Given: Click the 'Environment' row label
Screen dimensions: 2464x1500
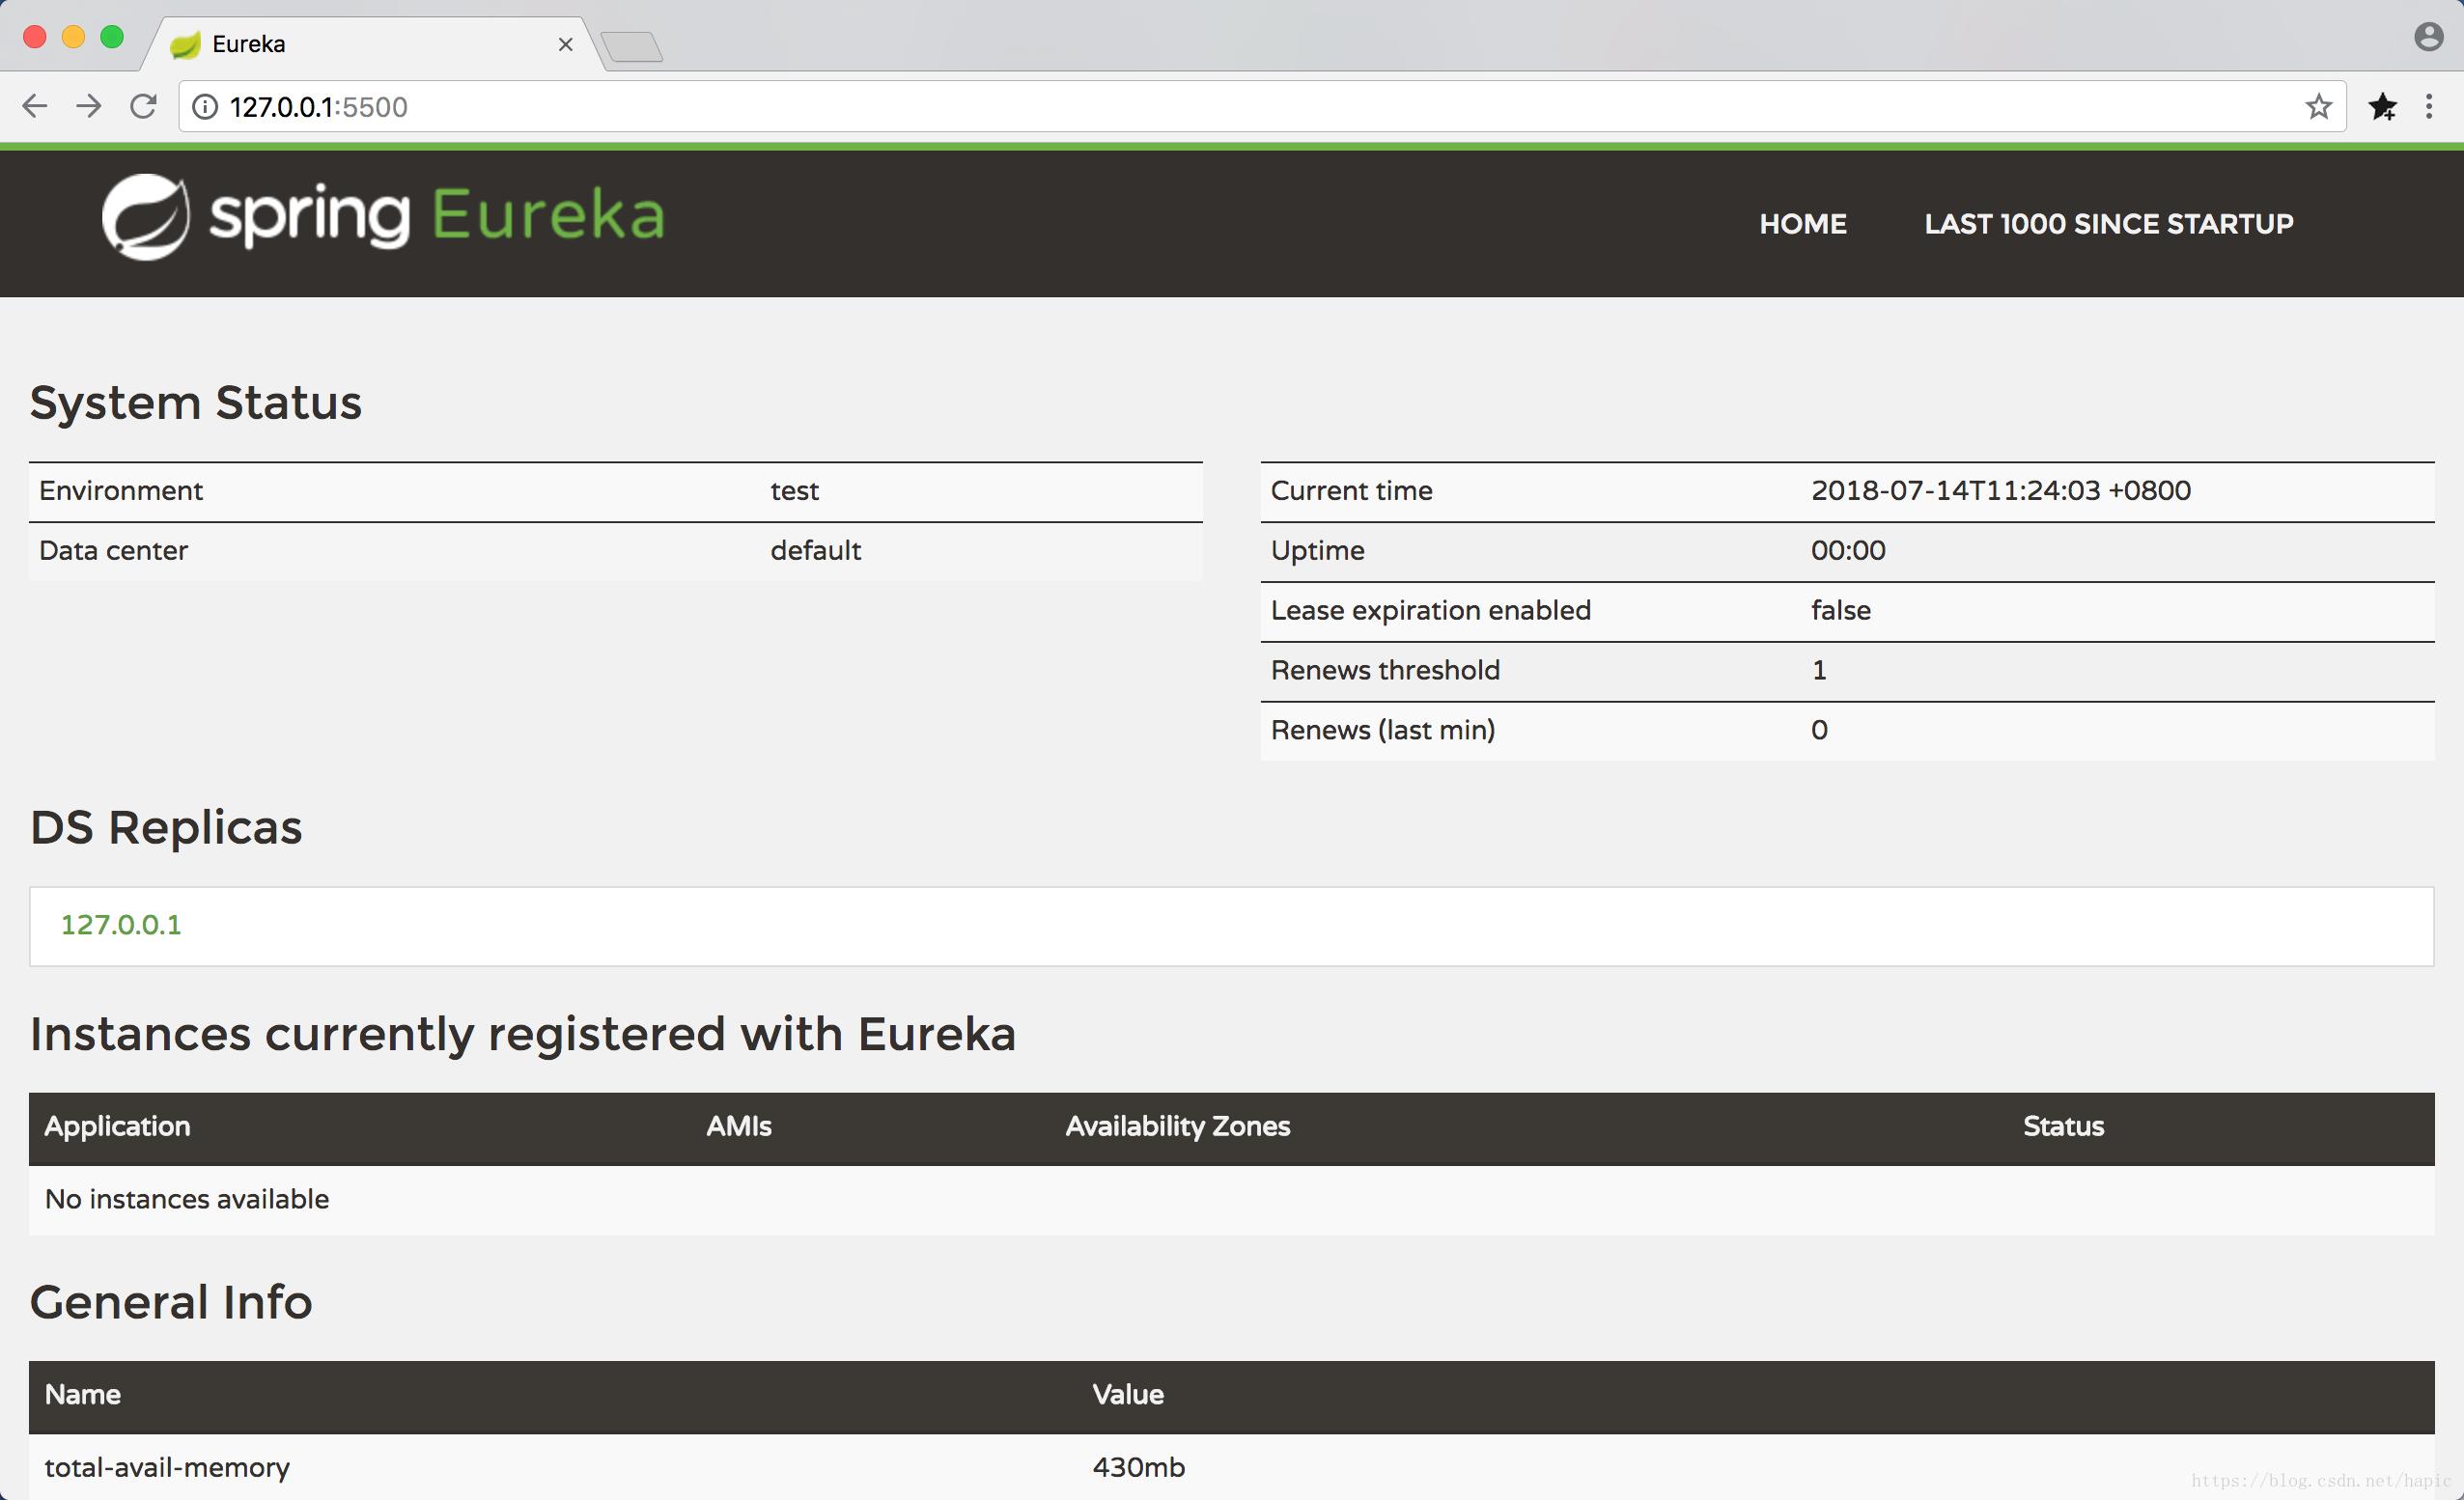Looking at the screenshot, I should coord(121,491).
